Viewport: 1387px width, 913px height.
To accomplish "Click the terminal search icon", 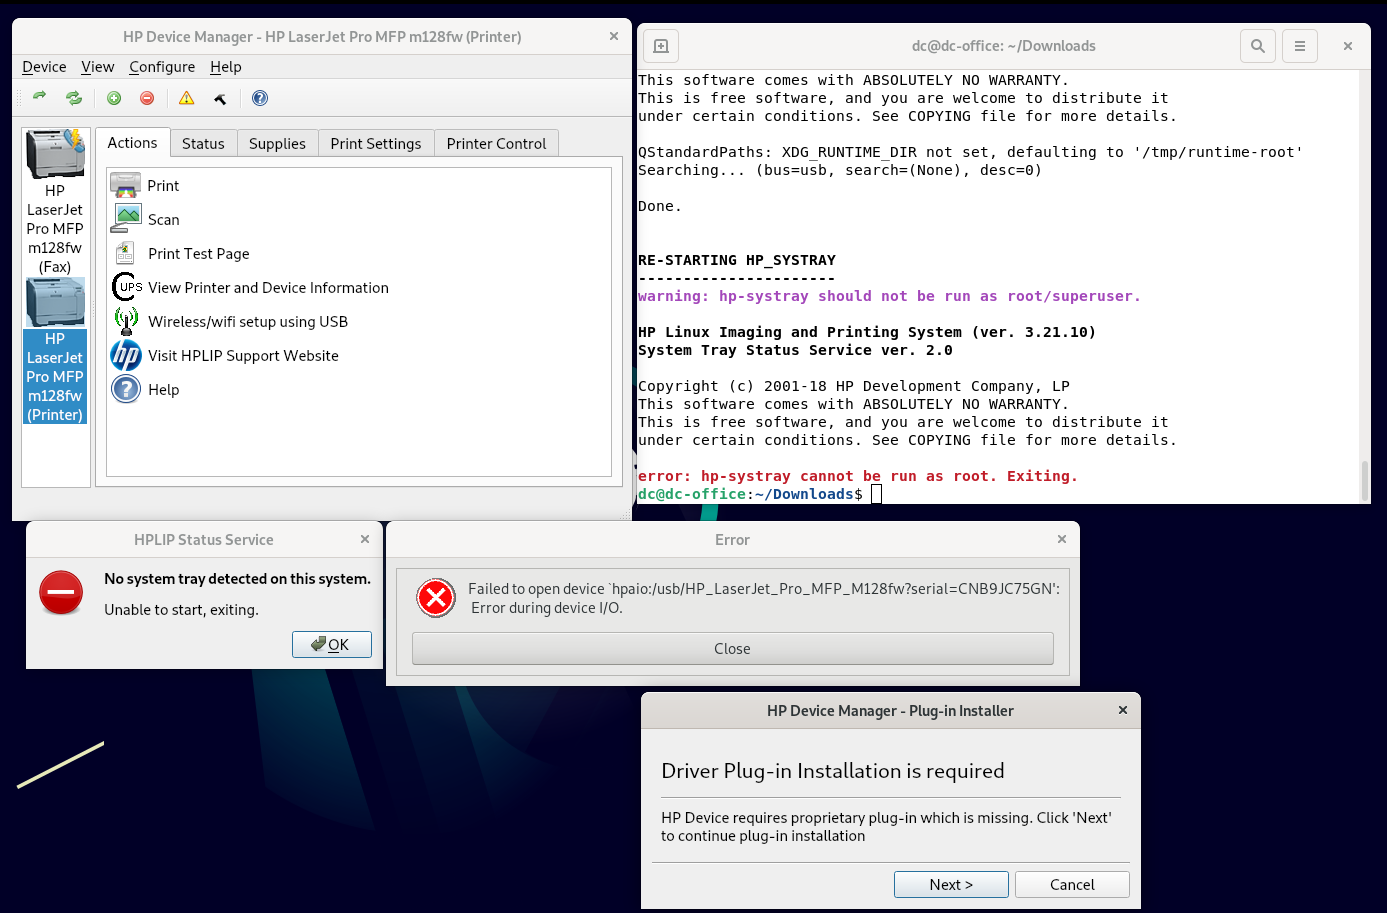I will (x=1258, y=46).
